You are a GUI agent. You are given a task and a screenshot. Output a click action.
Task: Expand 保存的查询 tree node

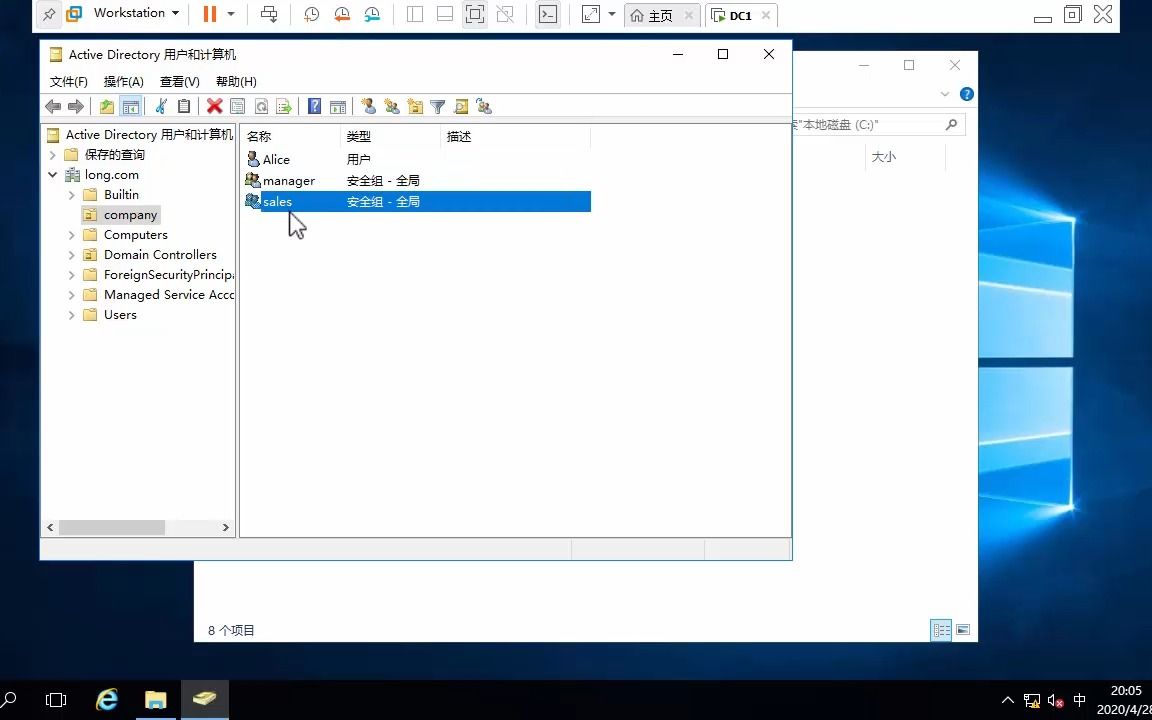(53, 155)
